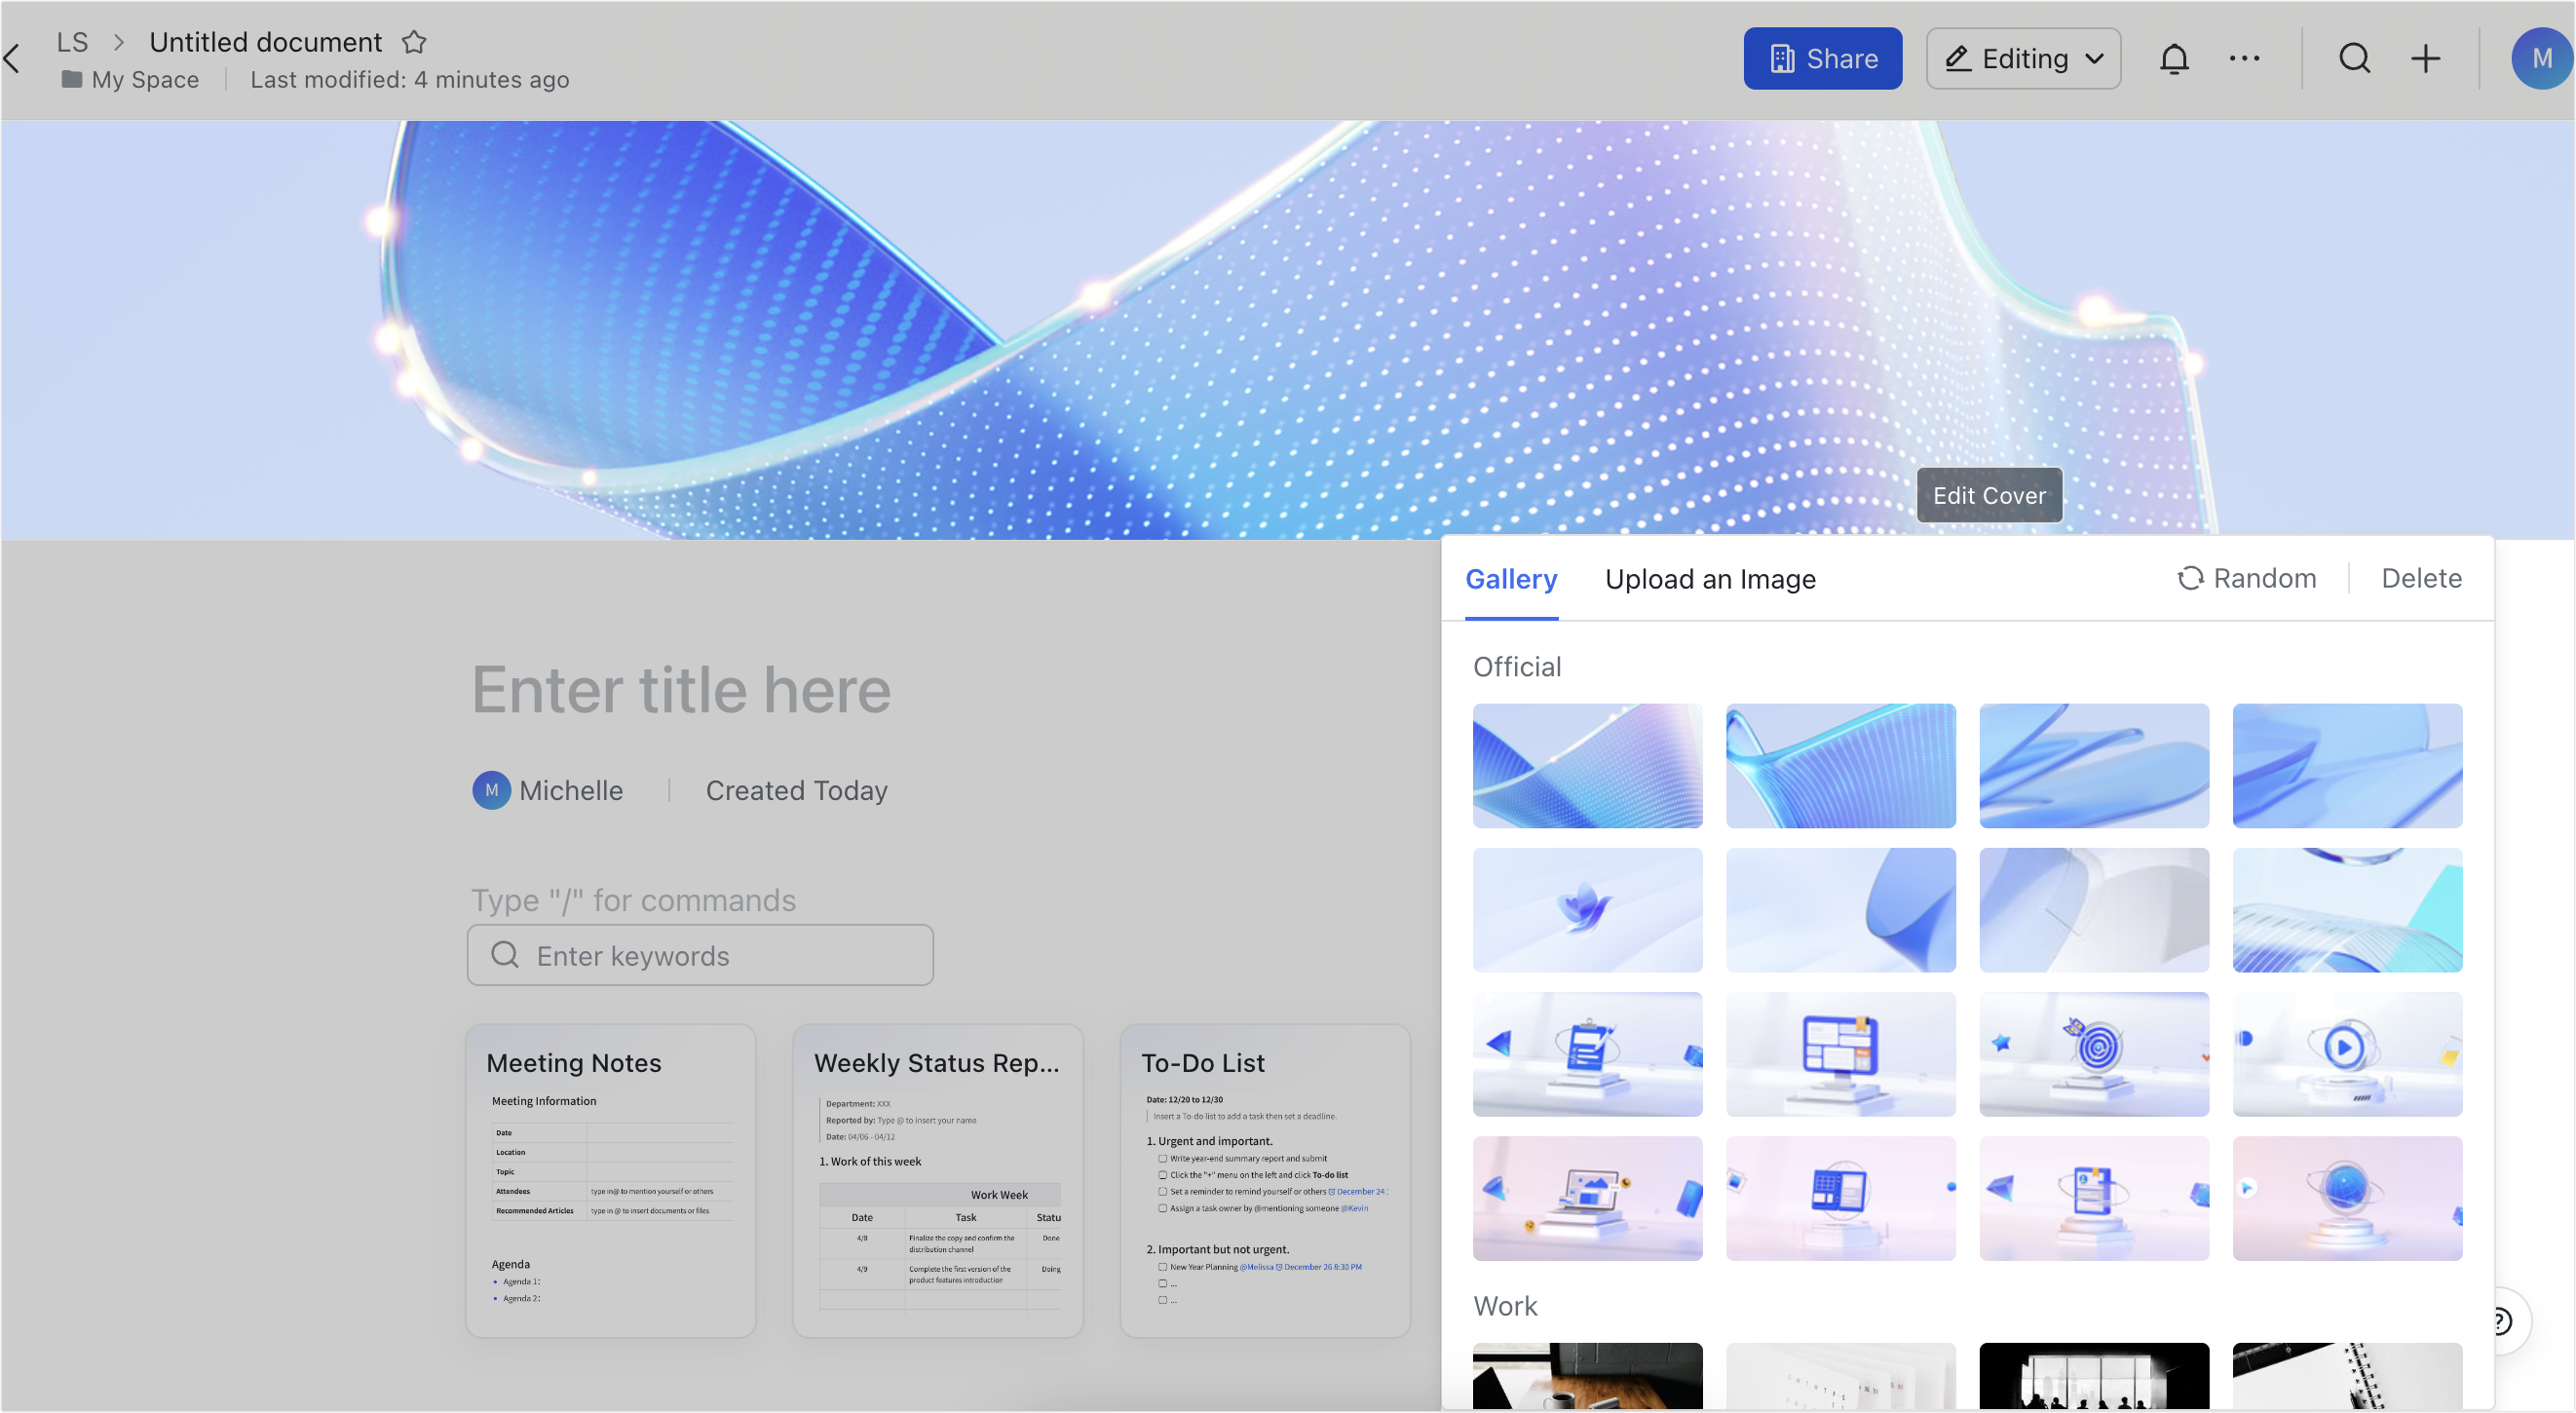Viewport: 2576px width, 1413px height.
Task: Click inside the Enter keywords search field
Action: tap(699, 955)
